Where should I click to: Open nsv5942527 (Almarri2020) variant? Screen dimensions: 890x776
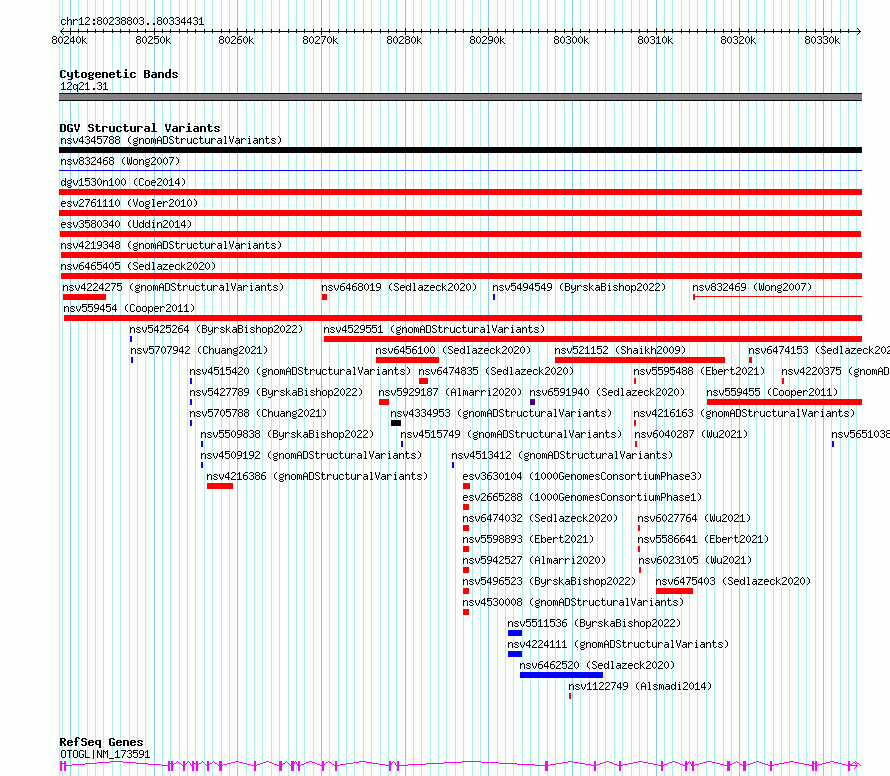(534, 560)
